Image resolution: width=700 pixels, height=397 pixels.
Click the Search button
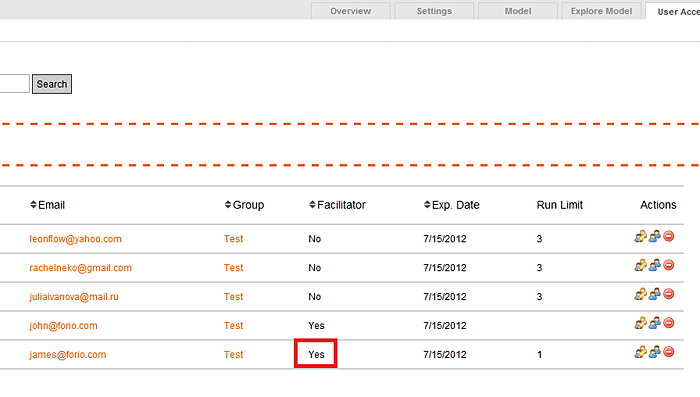pos(52,84)
